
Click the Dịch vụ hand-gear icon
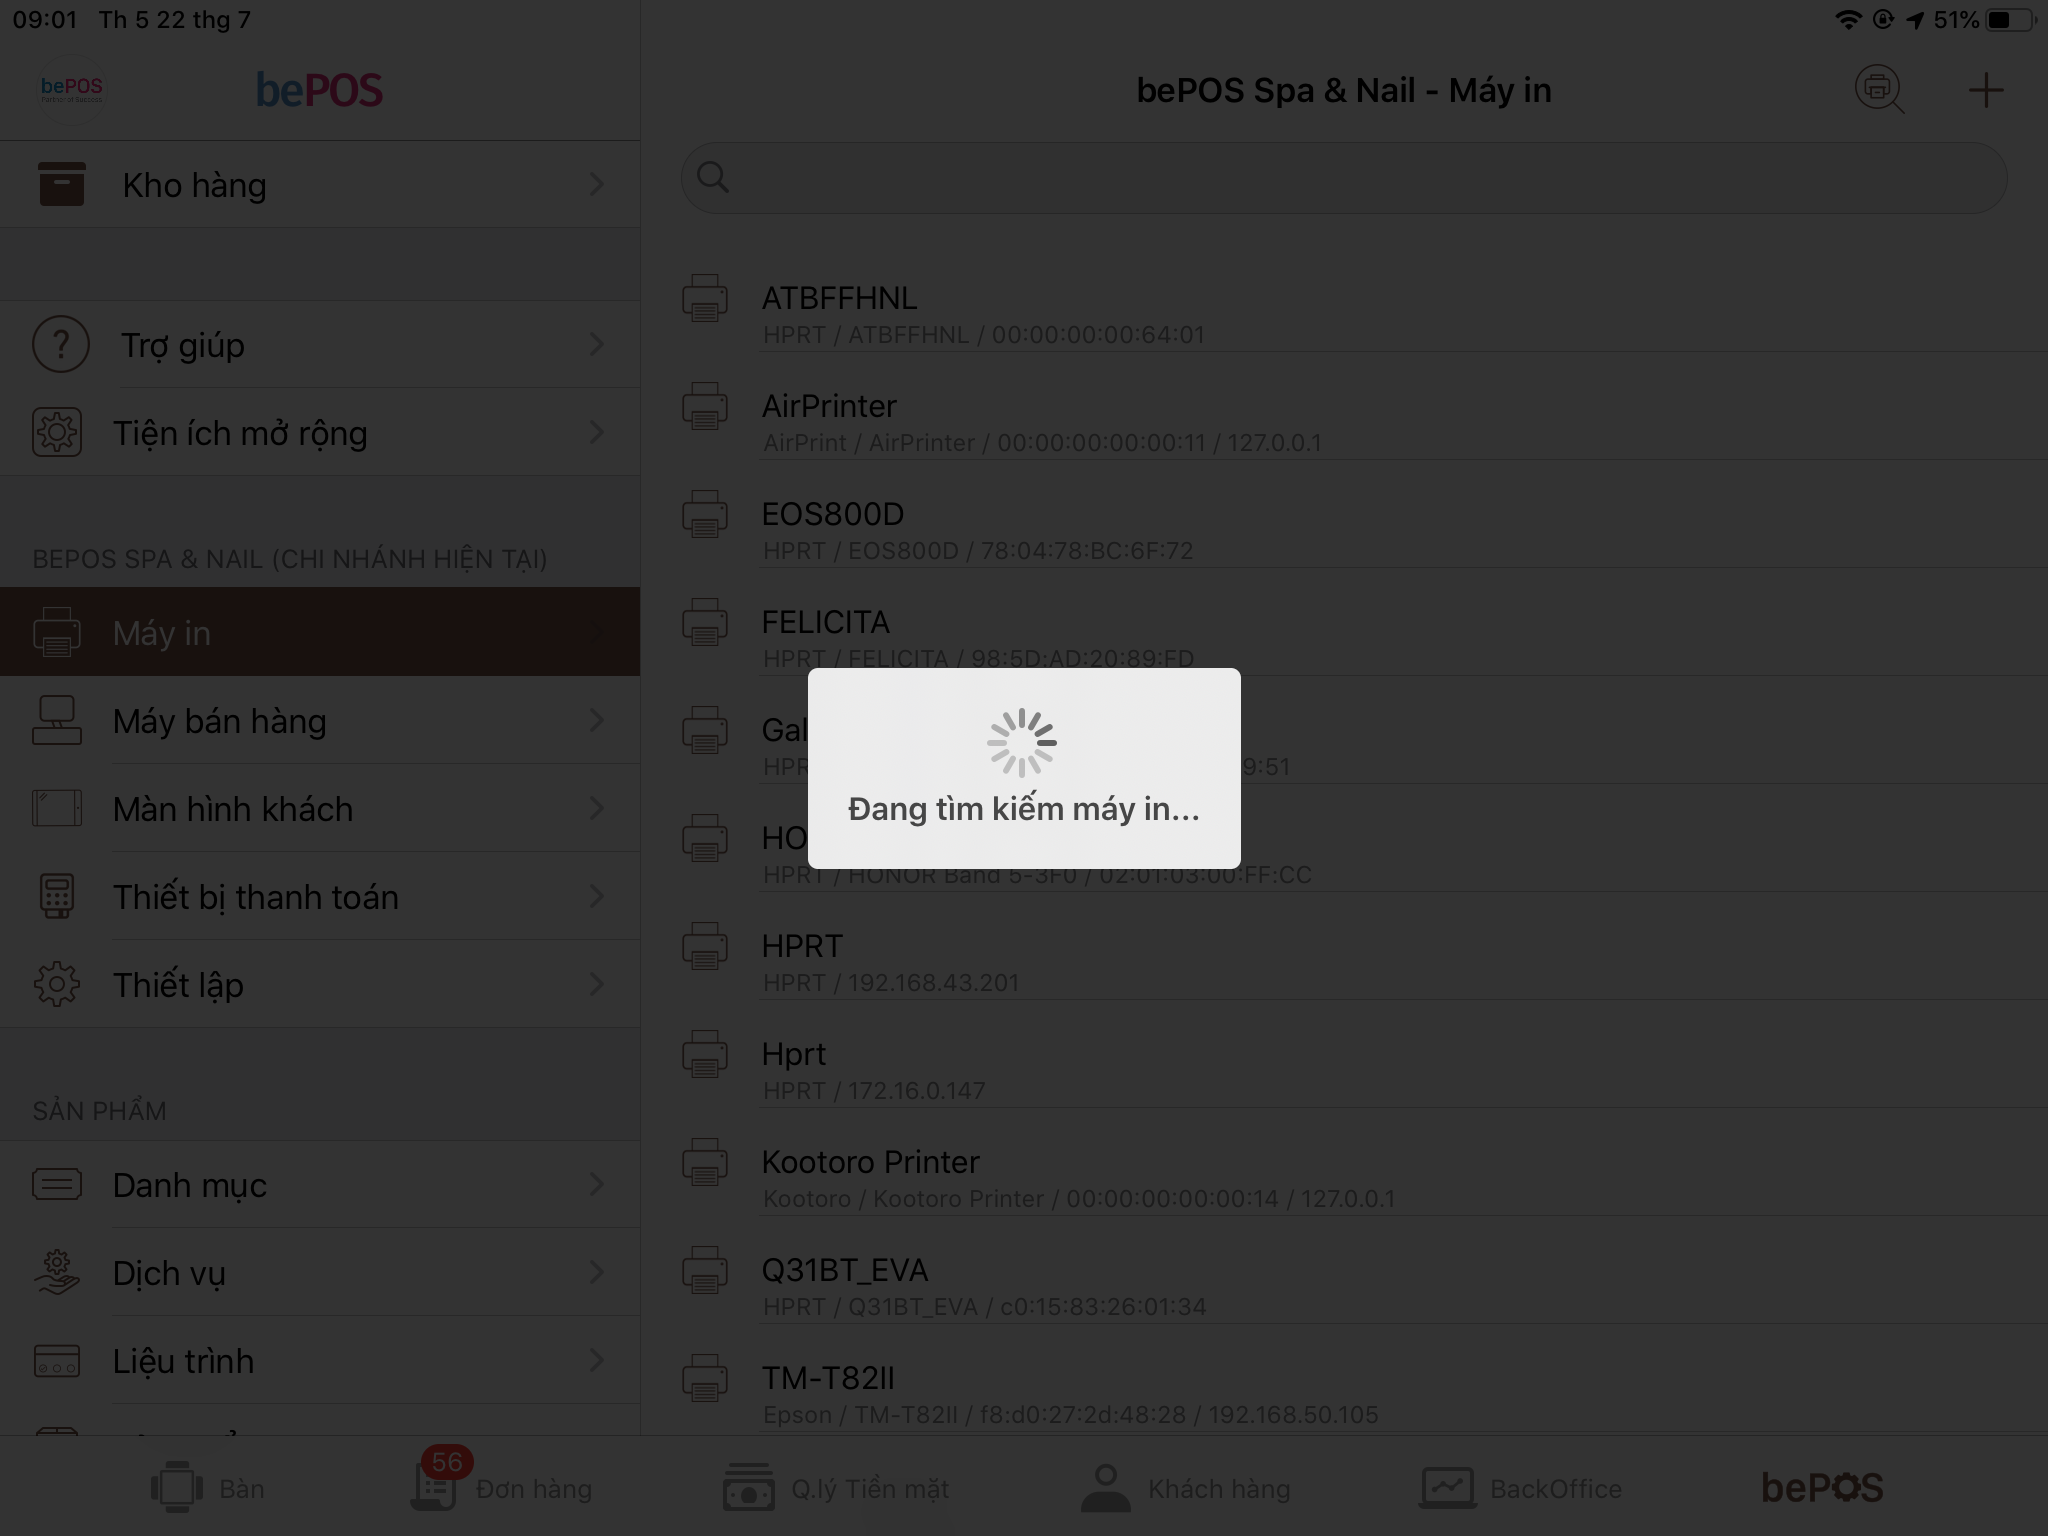pyautogui.click(x=57, y=1272)
